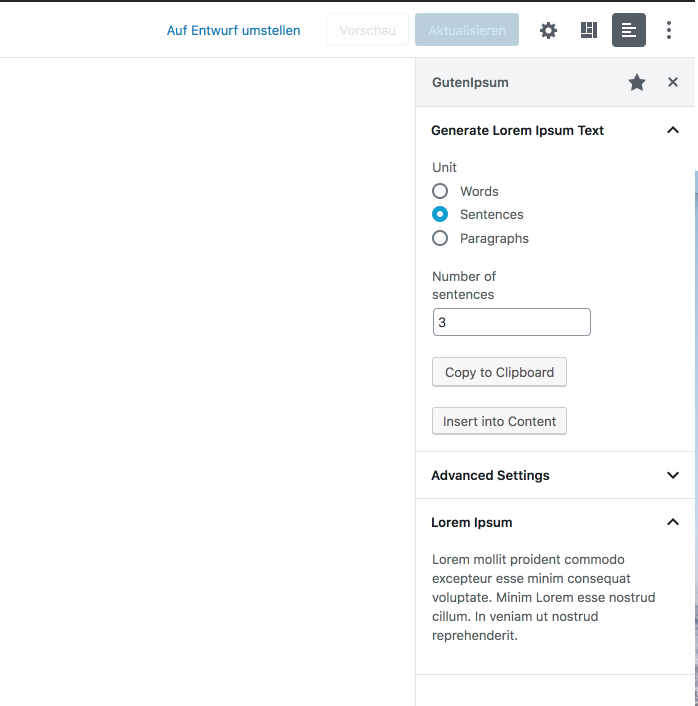Click the Aktualisieren update button
This screenshot has width=698, height=706.
(467, 30)
